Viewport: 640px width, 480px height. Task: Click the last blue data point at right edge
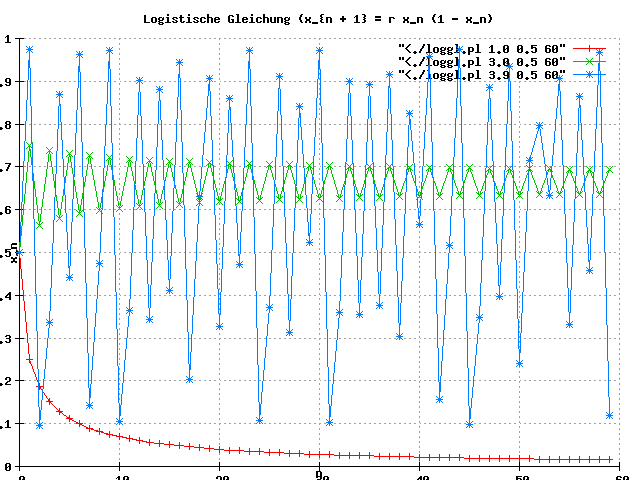(x=609, y=415)
